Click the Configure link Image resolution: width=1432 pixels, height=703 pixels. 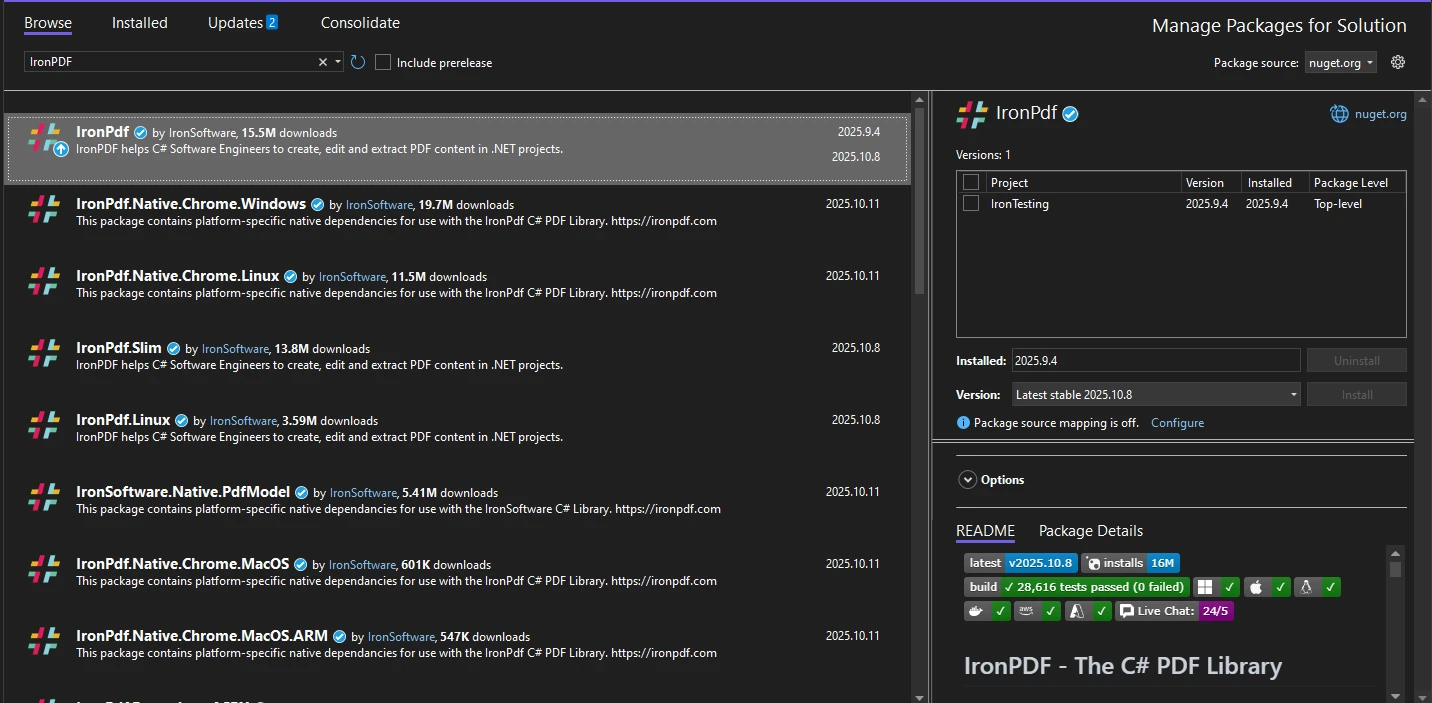coord(1177,423)
